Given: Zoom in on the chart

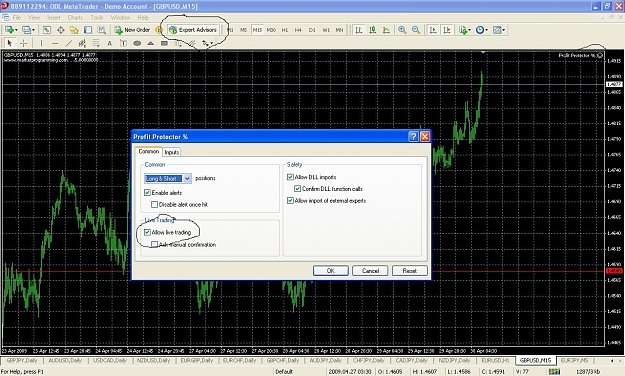Looking at the screenshot, I should pos(402,30).
